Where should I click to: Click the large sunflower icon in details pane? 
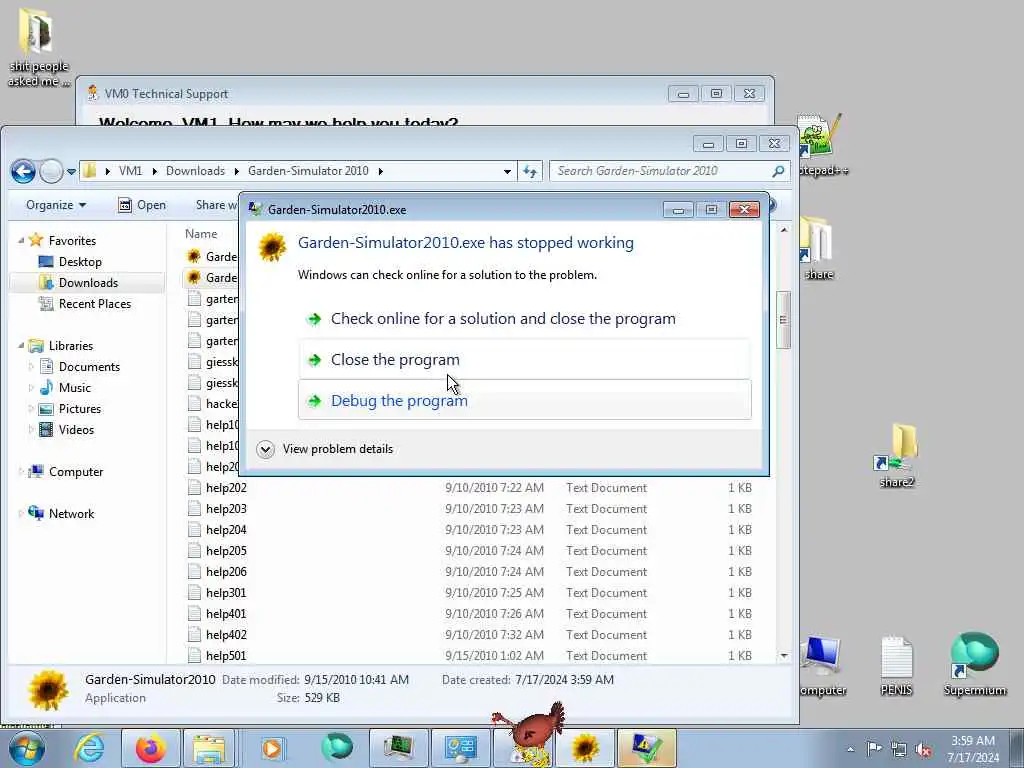pos(48,690)
